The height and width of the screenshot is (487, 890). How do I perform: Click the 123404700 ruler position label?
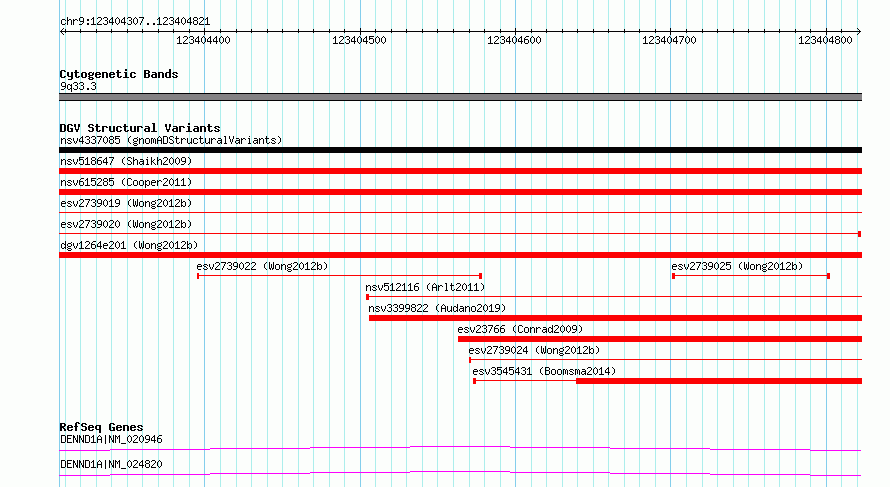pos(669,40)
